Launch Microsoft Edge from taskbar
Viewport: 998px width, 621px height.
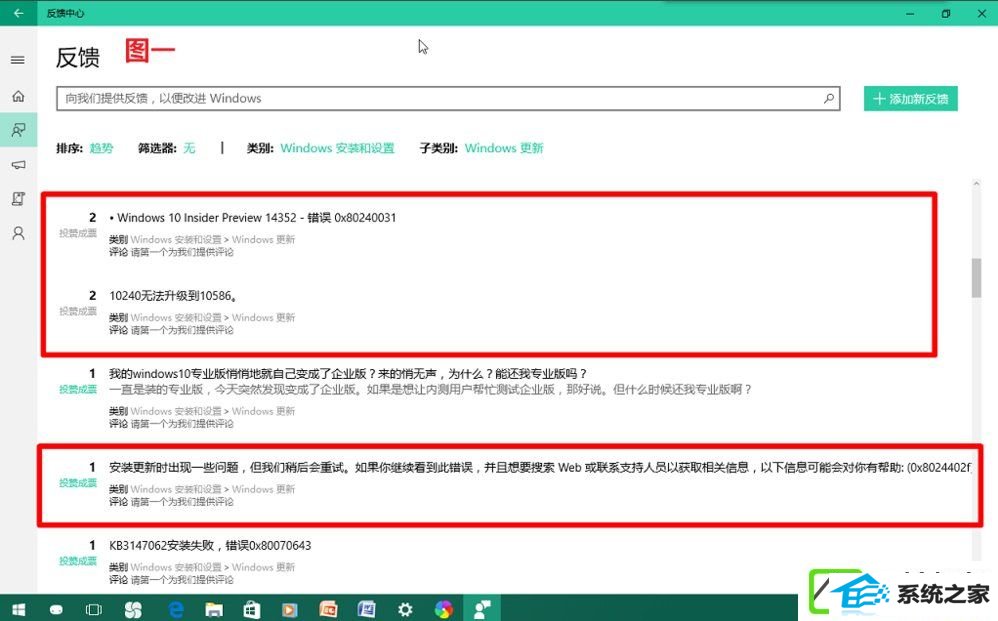(176, 610)
